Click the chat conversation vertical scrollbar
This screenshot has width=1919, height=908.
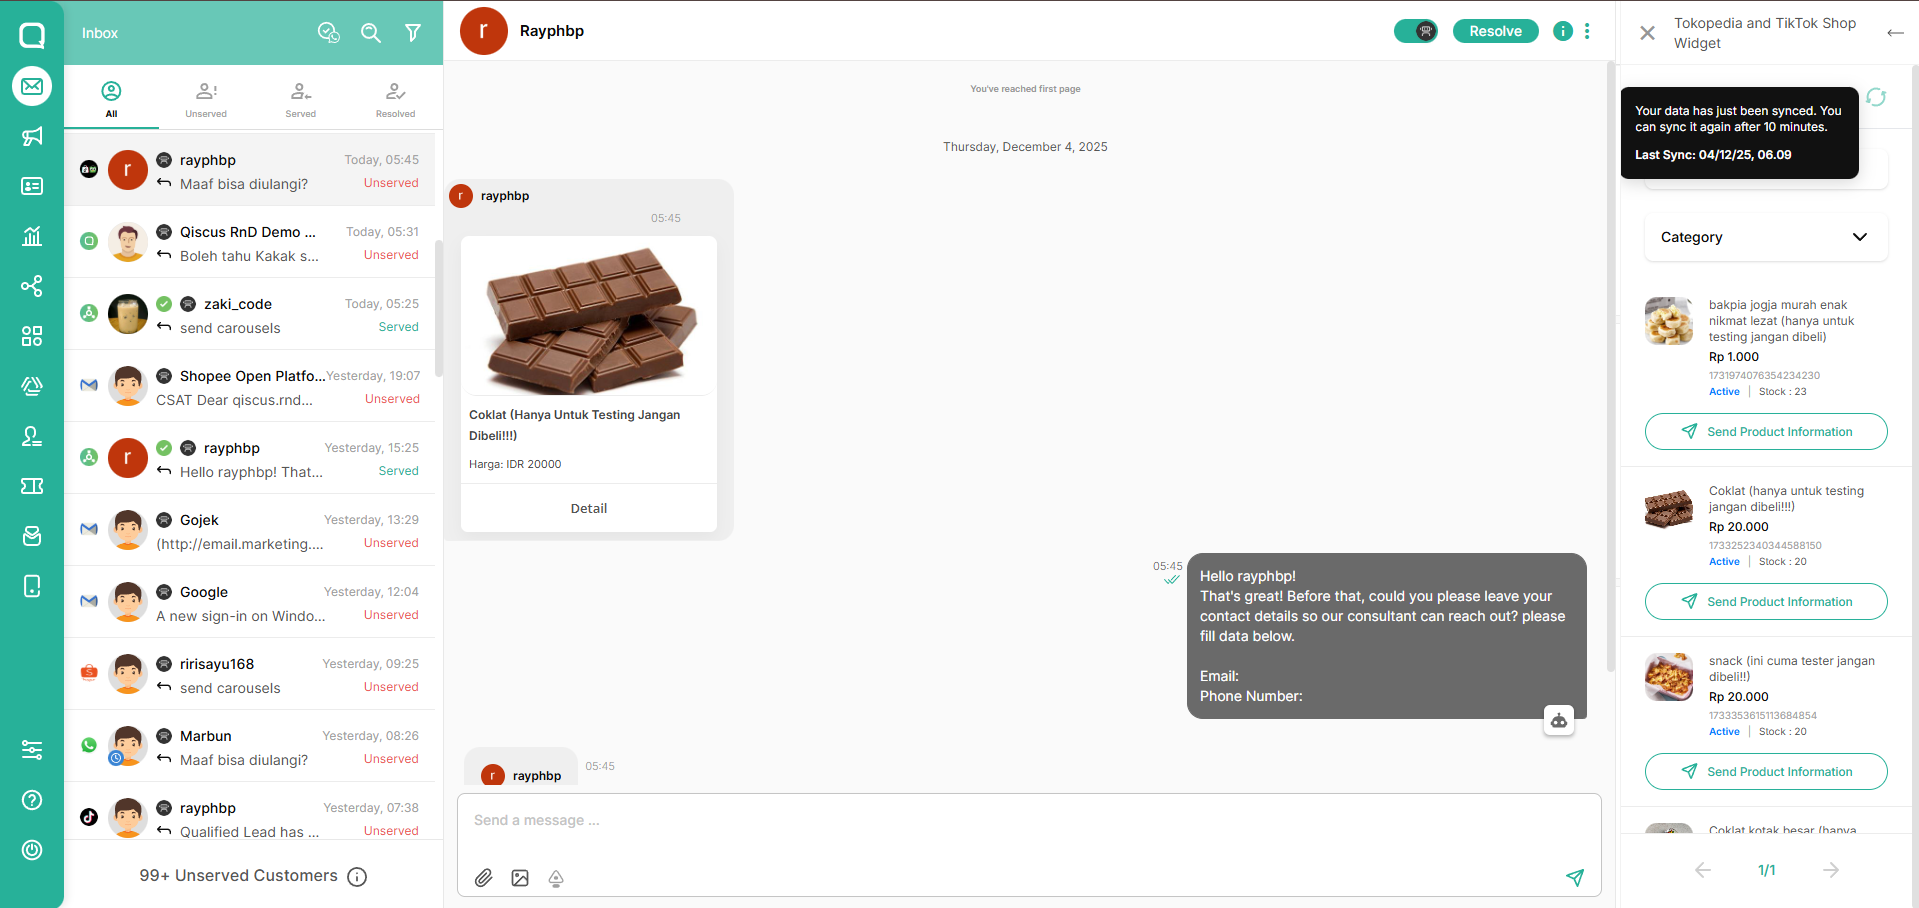click(x=1610, y=366)
